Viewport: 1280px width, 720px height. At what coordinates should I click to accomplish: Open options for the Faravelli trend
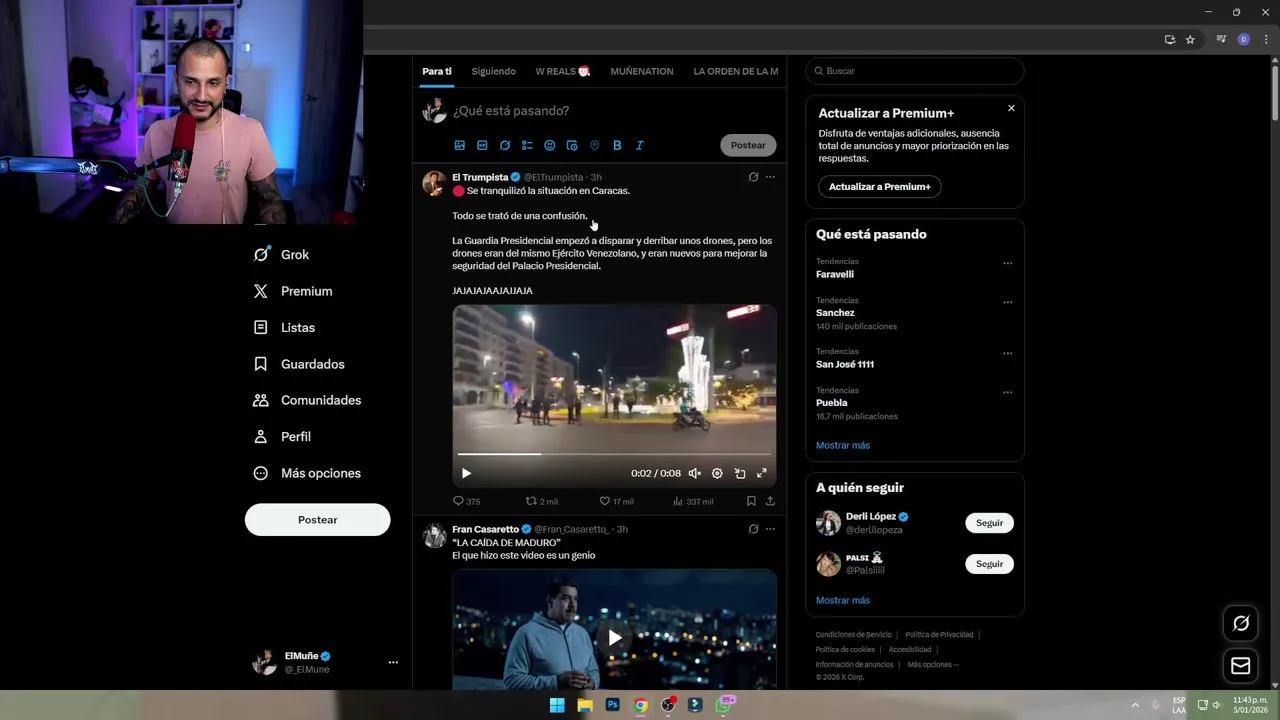pyautogui.click(x=1007, y=264)
